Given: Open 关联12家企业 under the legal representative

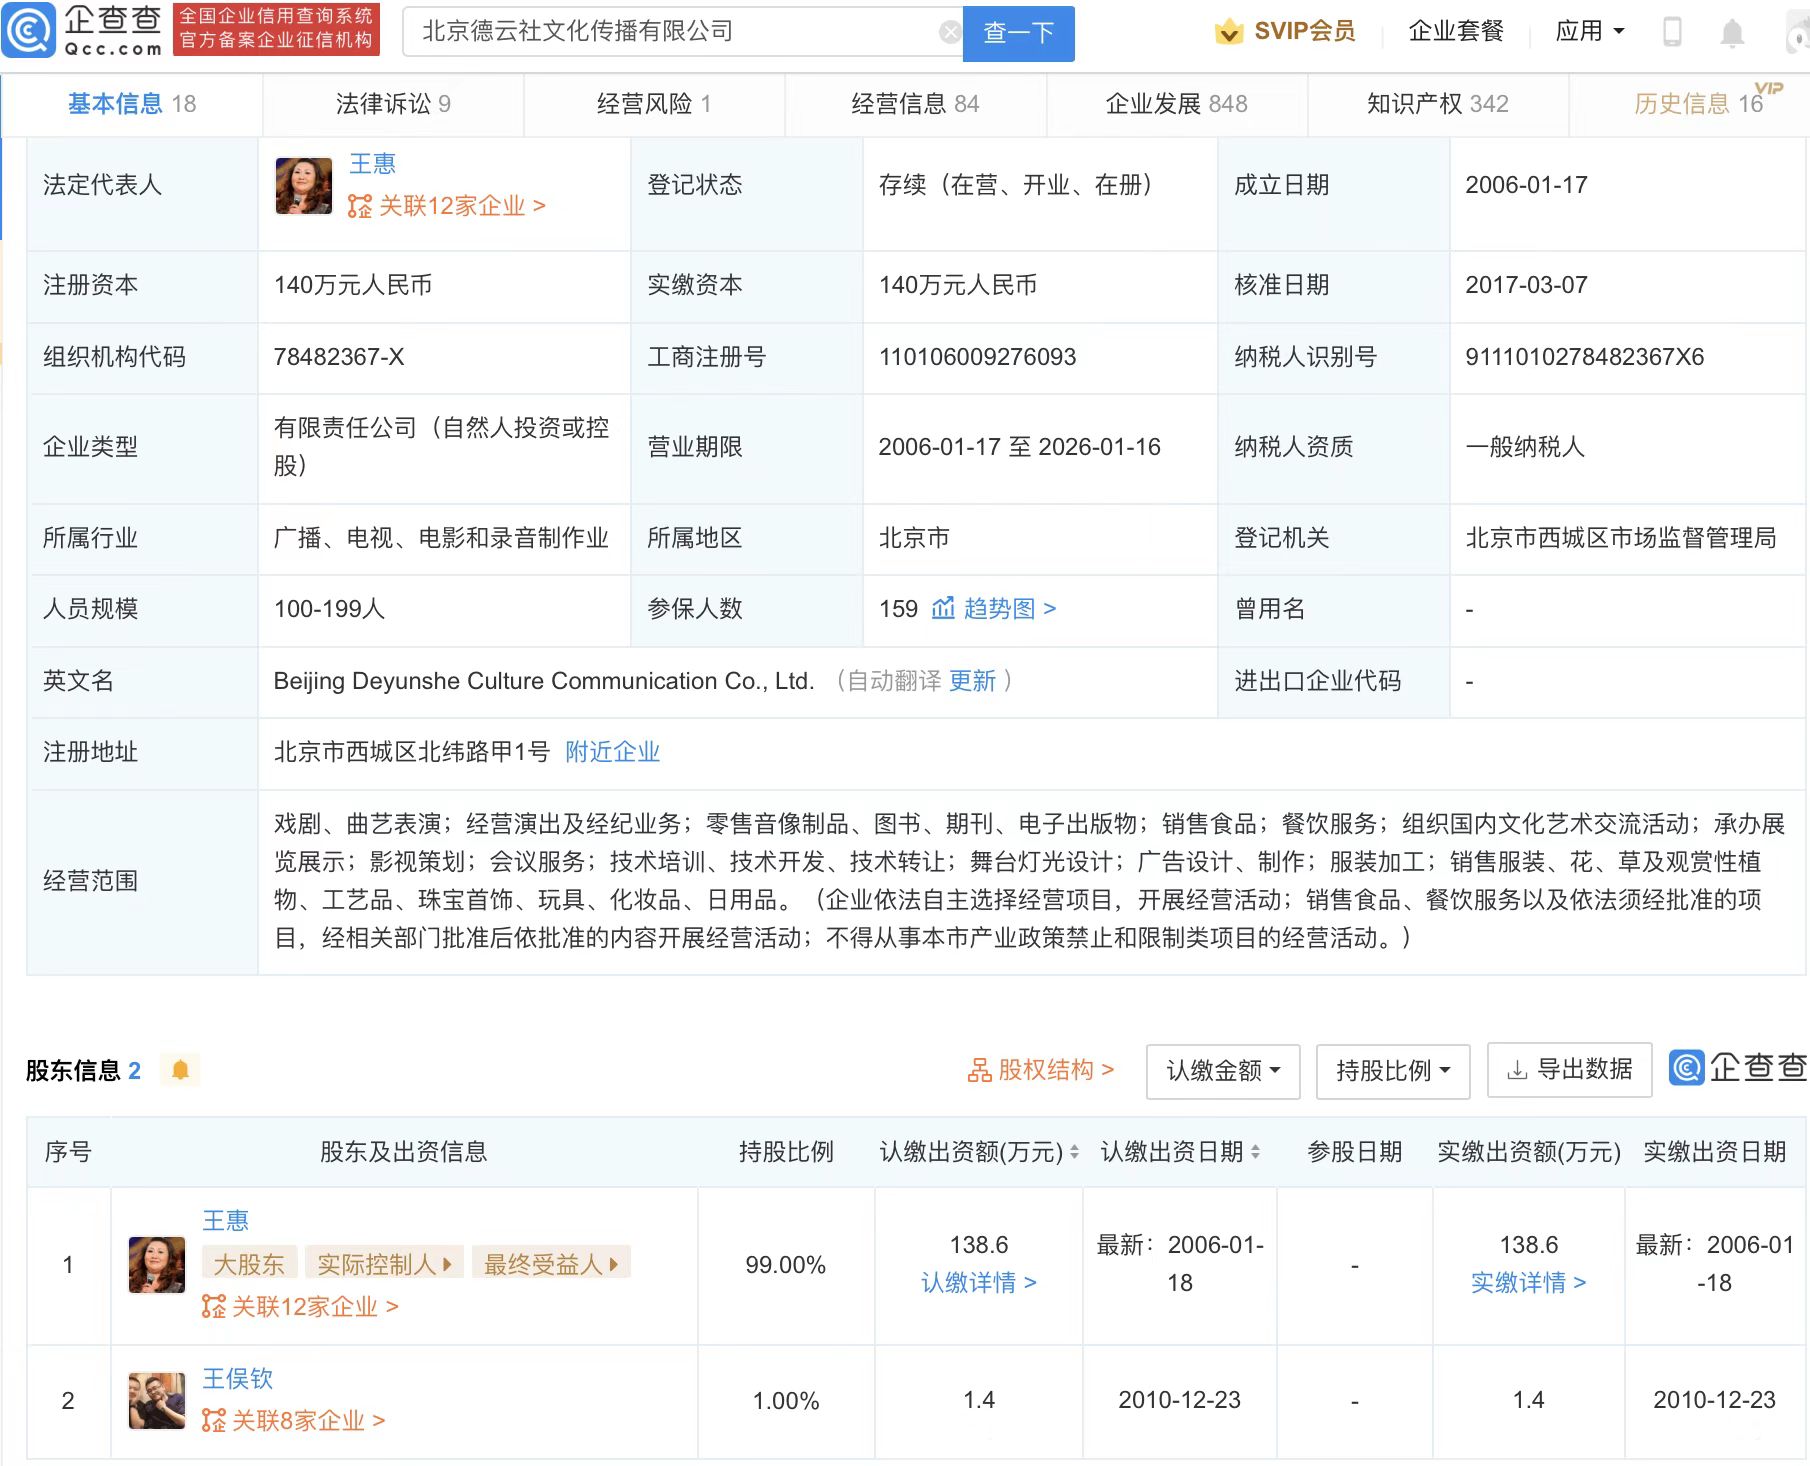Looking at the screenshot, I should click(447, 206).
